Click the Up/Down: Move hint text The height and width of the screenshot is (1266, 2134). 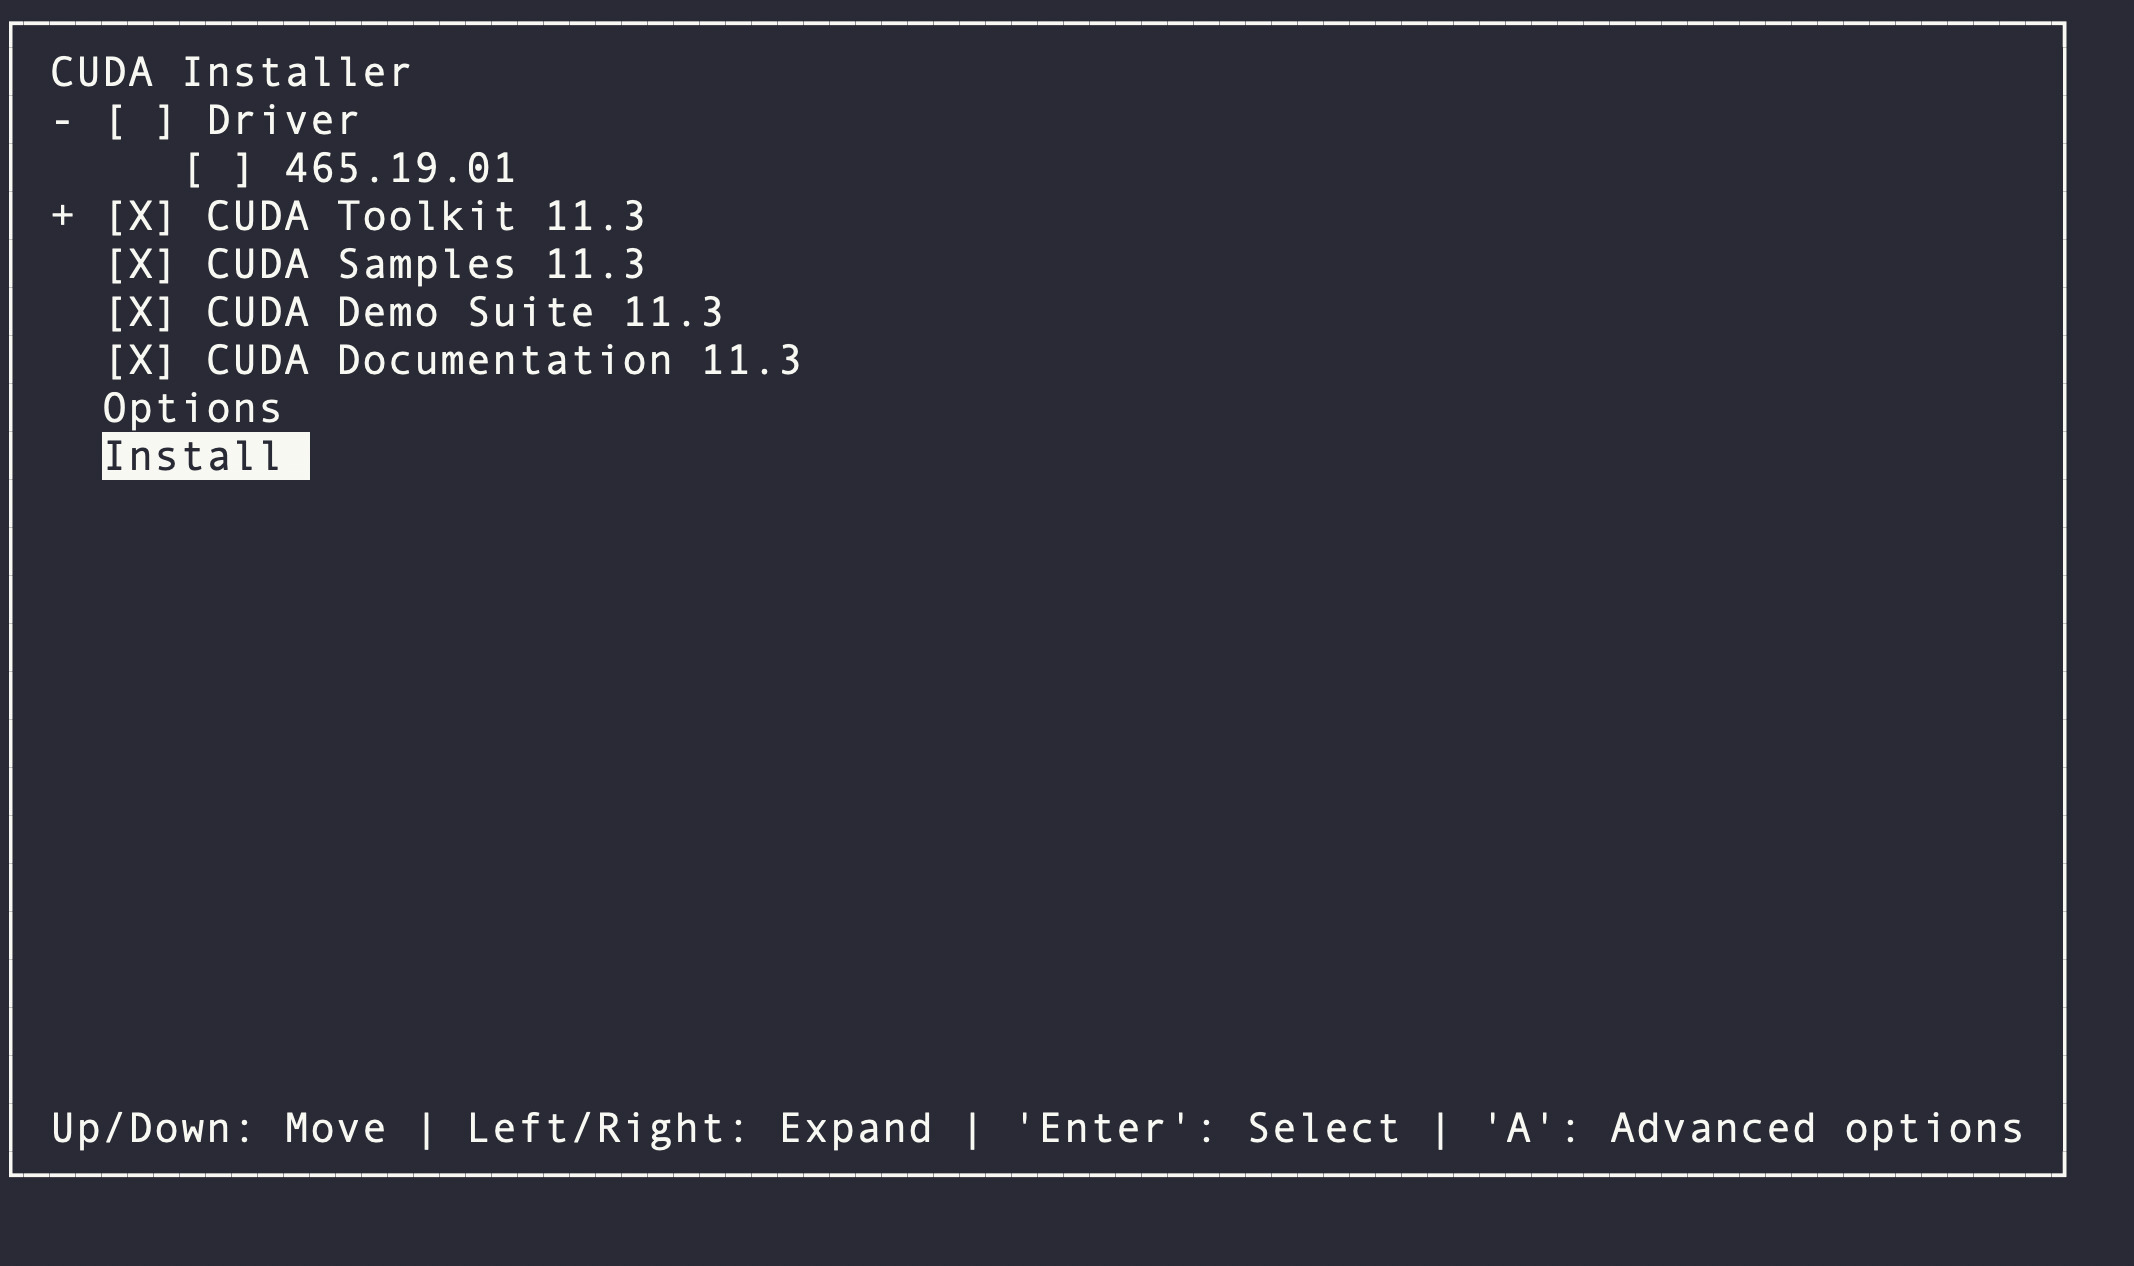(218, 1128)
